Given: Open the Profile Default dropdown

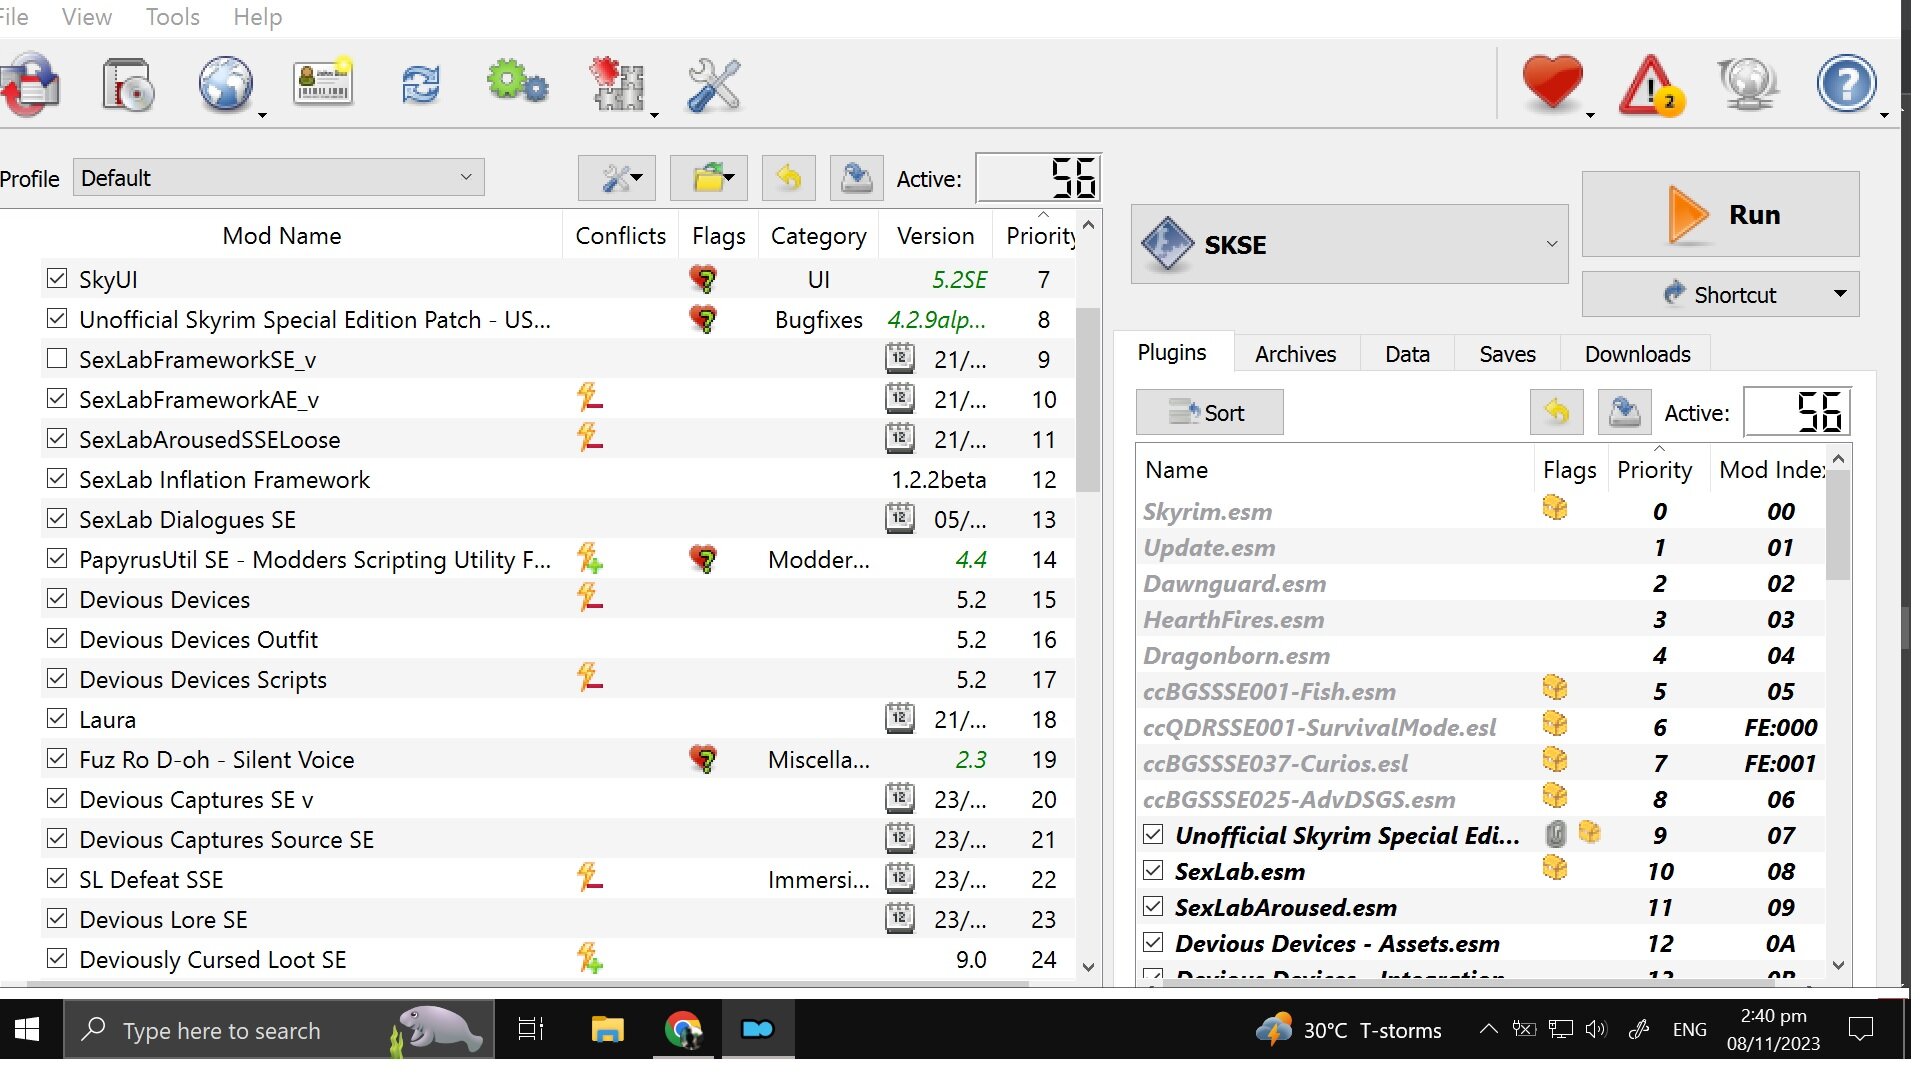Looking at the screenshot, I should (x=278, y=178).
